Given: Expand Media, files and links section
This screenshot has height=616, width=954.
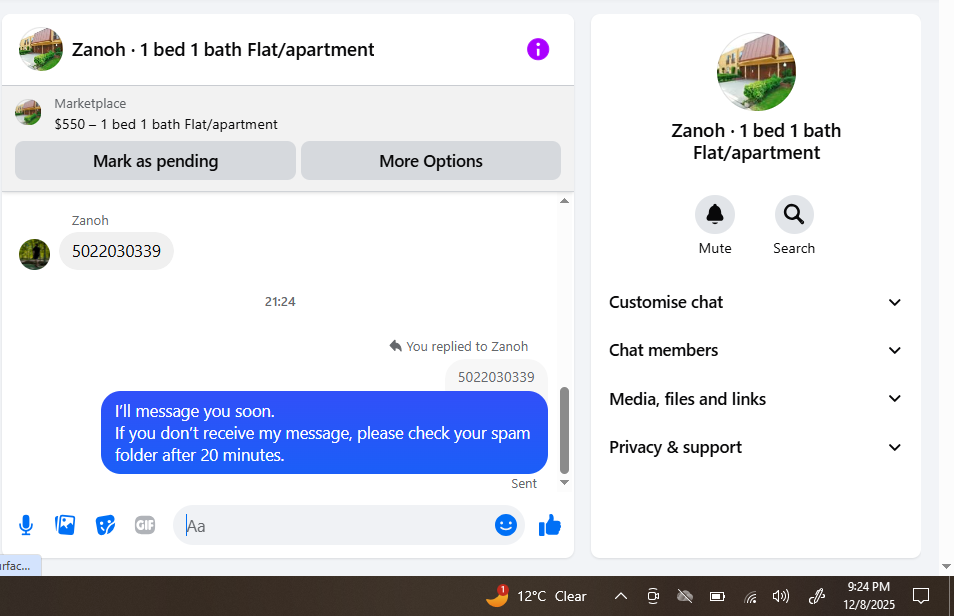Looking at the screenshot, I should [756, 399].
